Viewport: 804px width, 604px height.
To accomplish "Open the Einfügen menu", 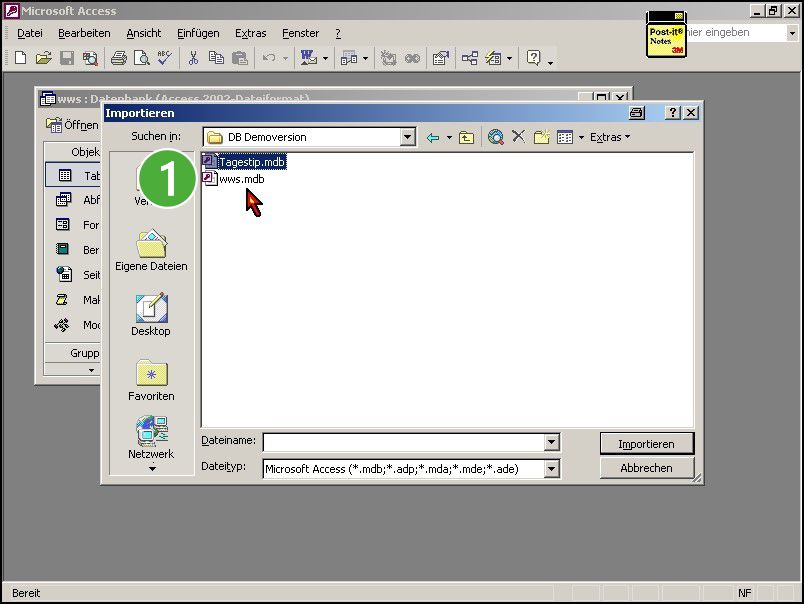I will pos(198,33).
